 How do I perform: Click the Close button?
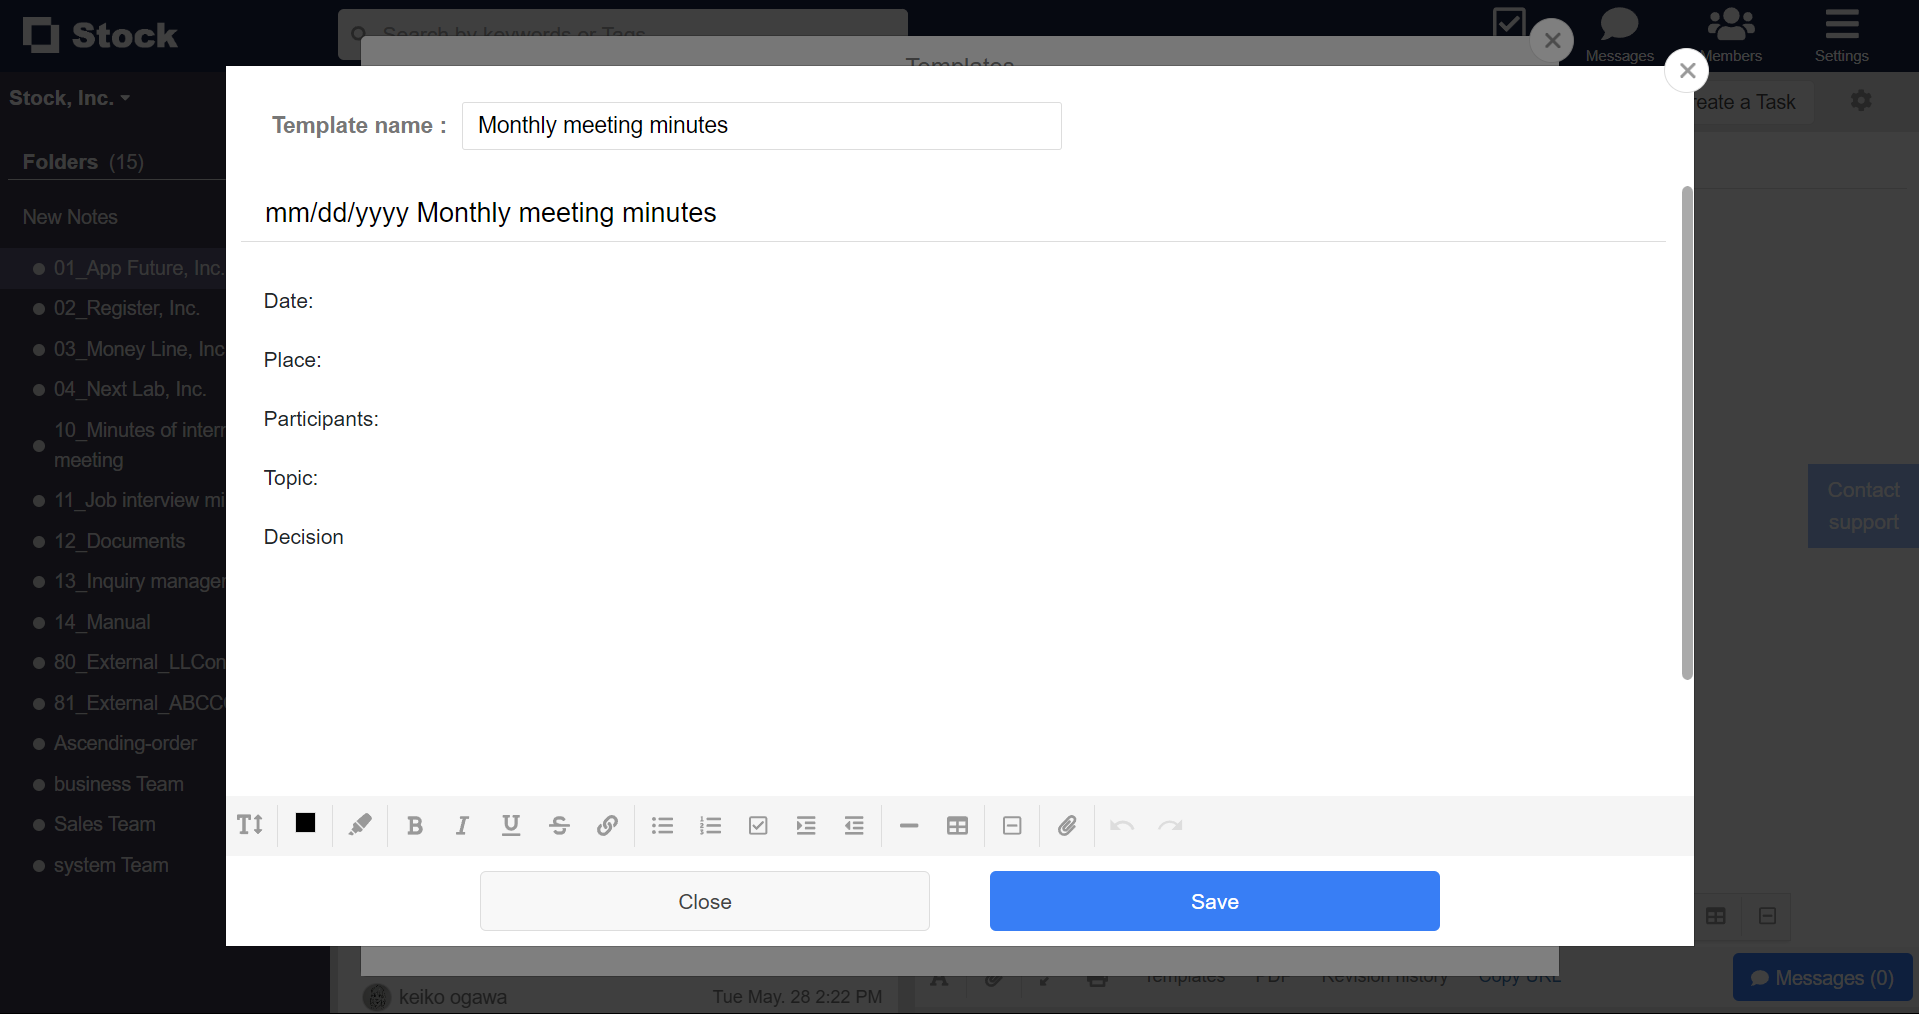pos(704,901)
